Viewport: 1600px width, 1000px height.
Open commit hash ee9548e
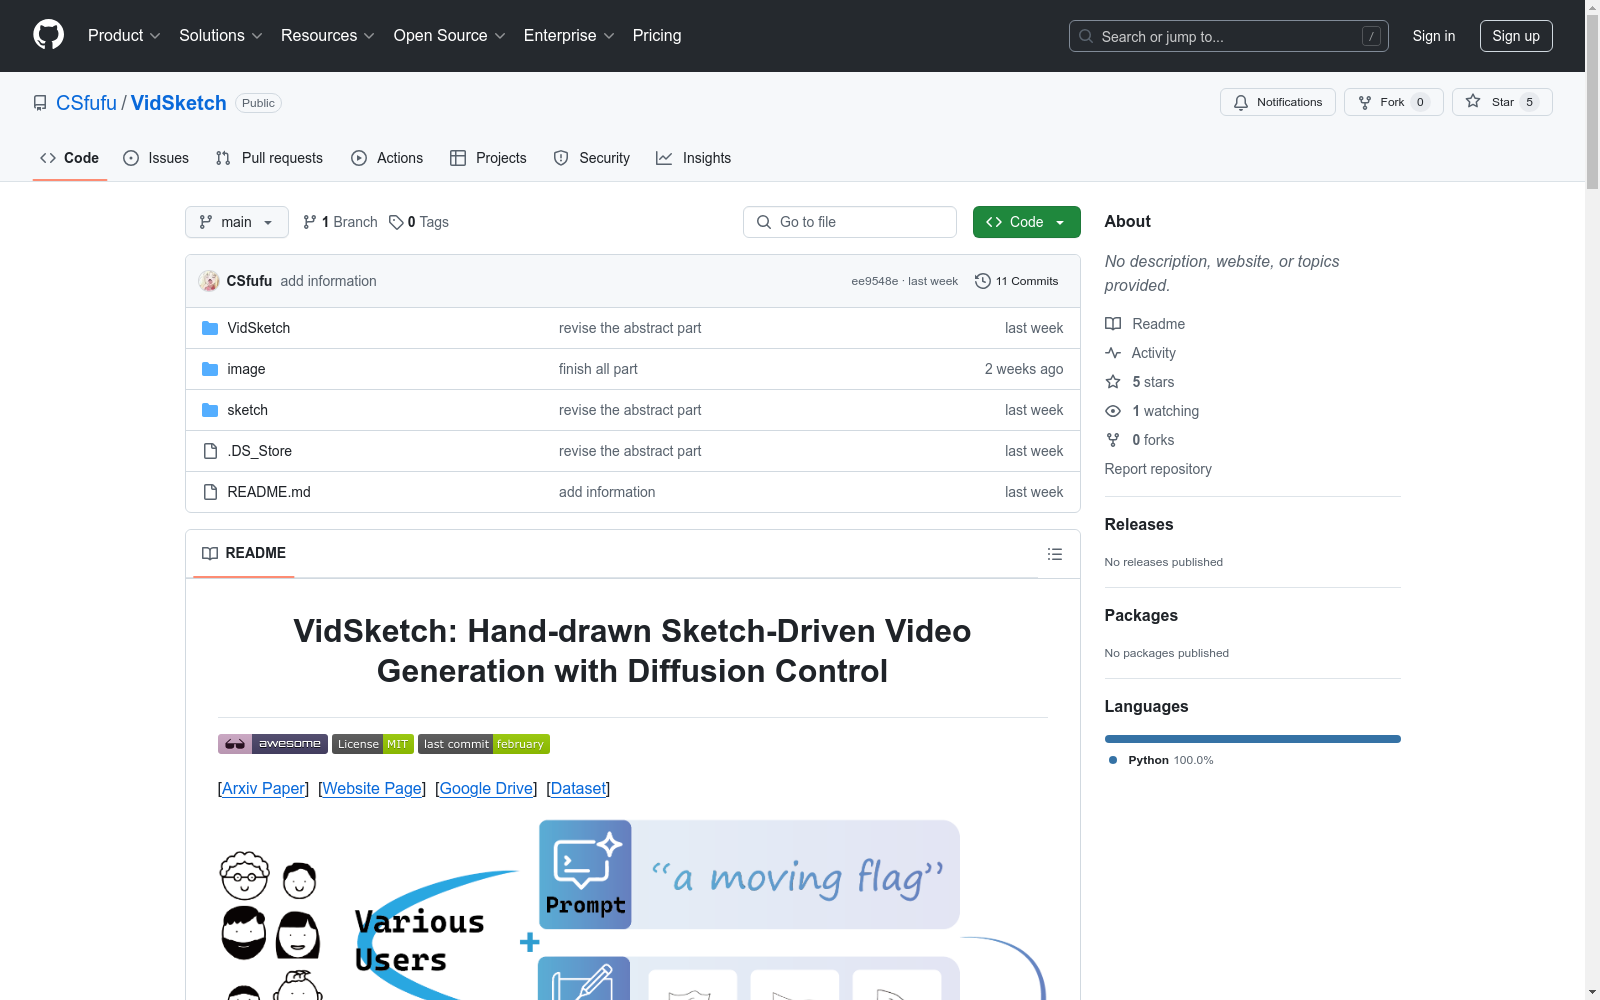click(x=875, y=281)
